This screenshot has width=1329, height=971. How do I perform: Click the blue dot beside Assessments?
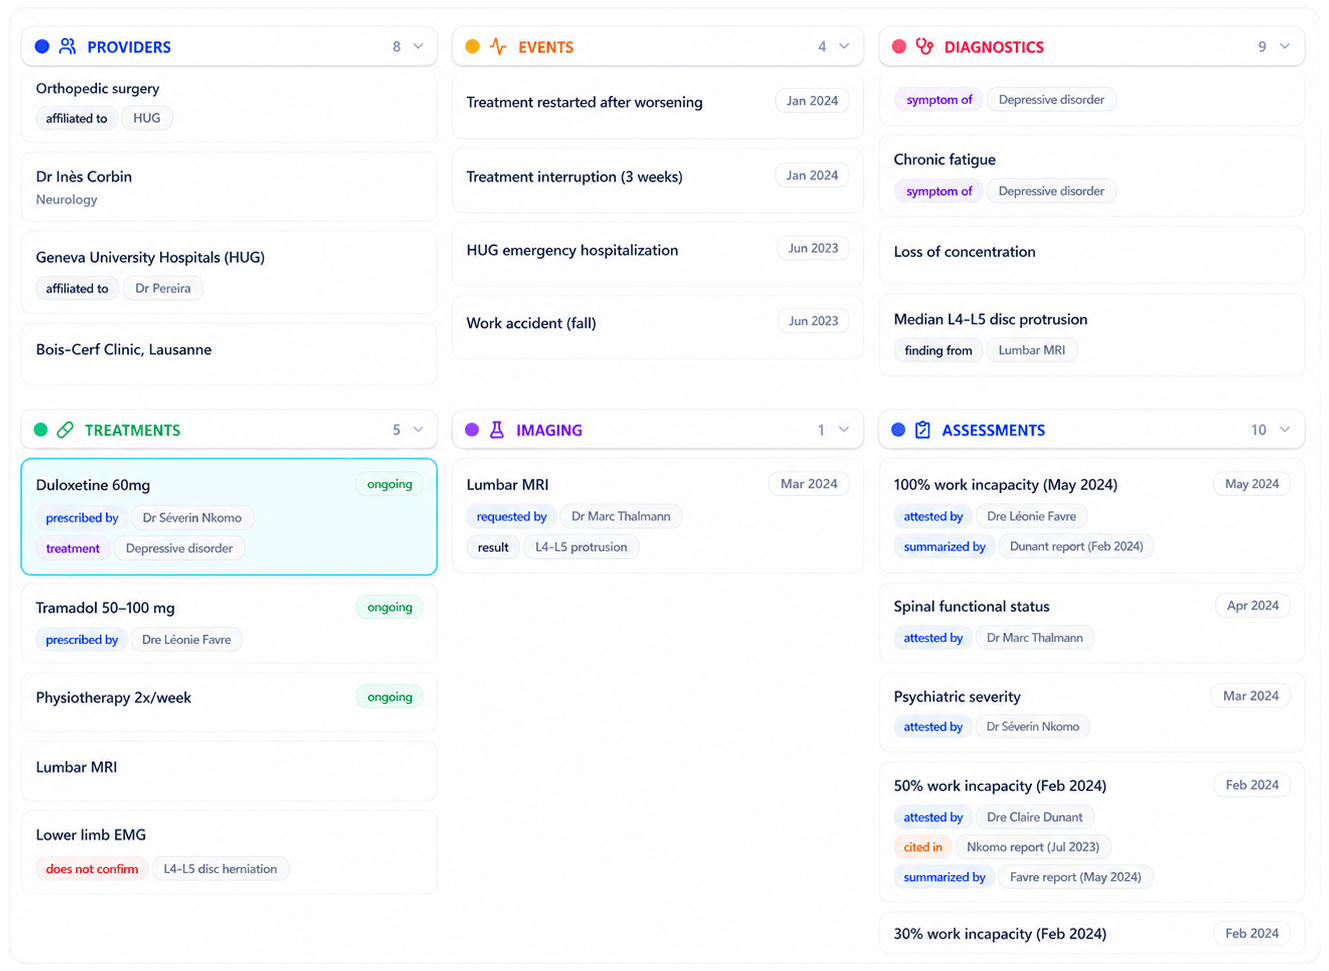click(x=898, y=430)
